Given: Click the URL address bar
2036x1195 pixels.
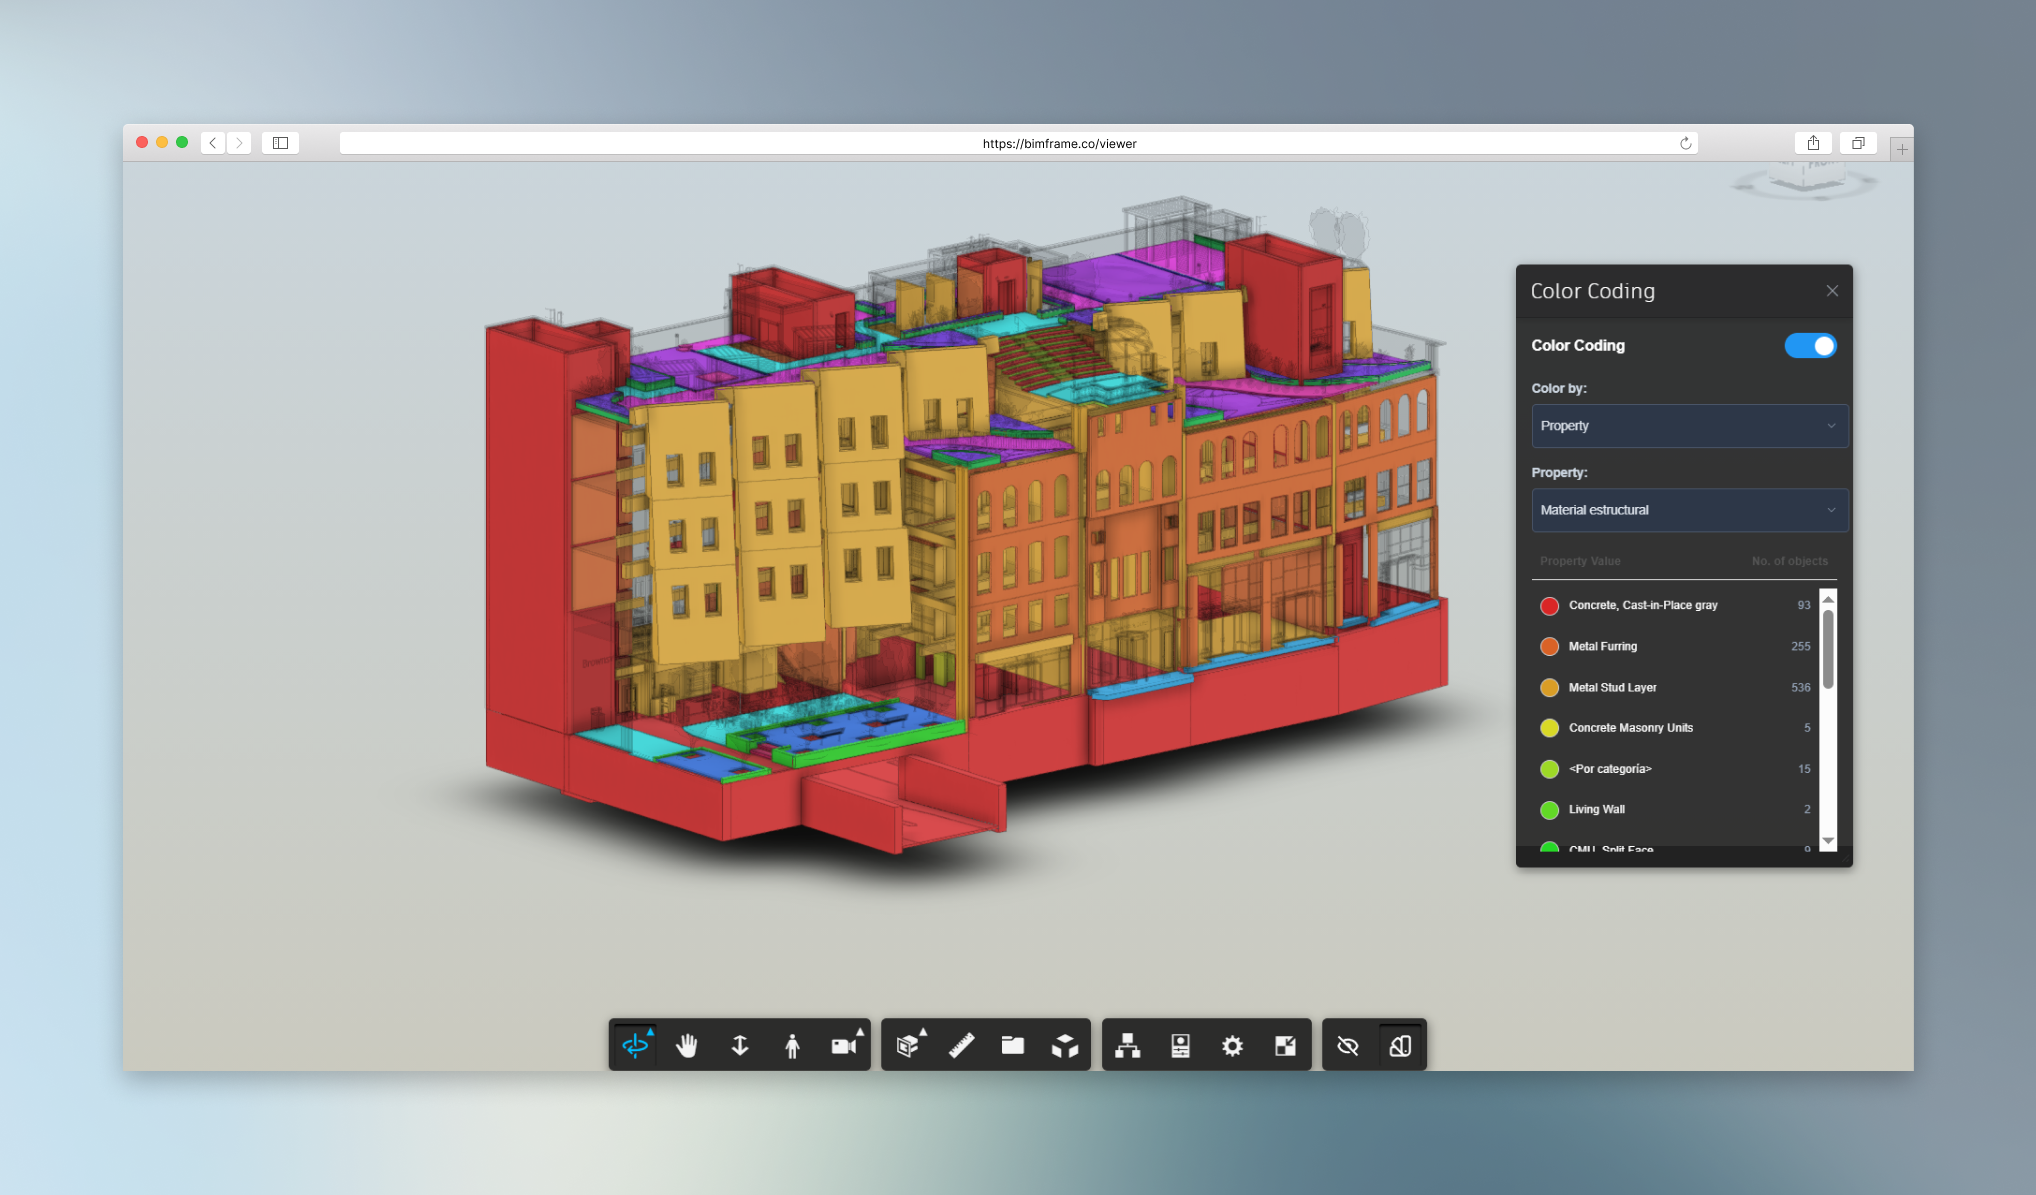Looking at the screenshot, I should tap(1018, 143).
